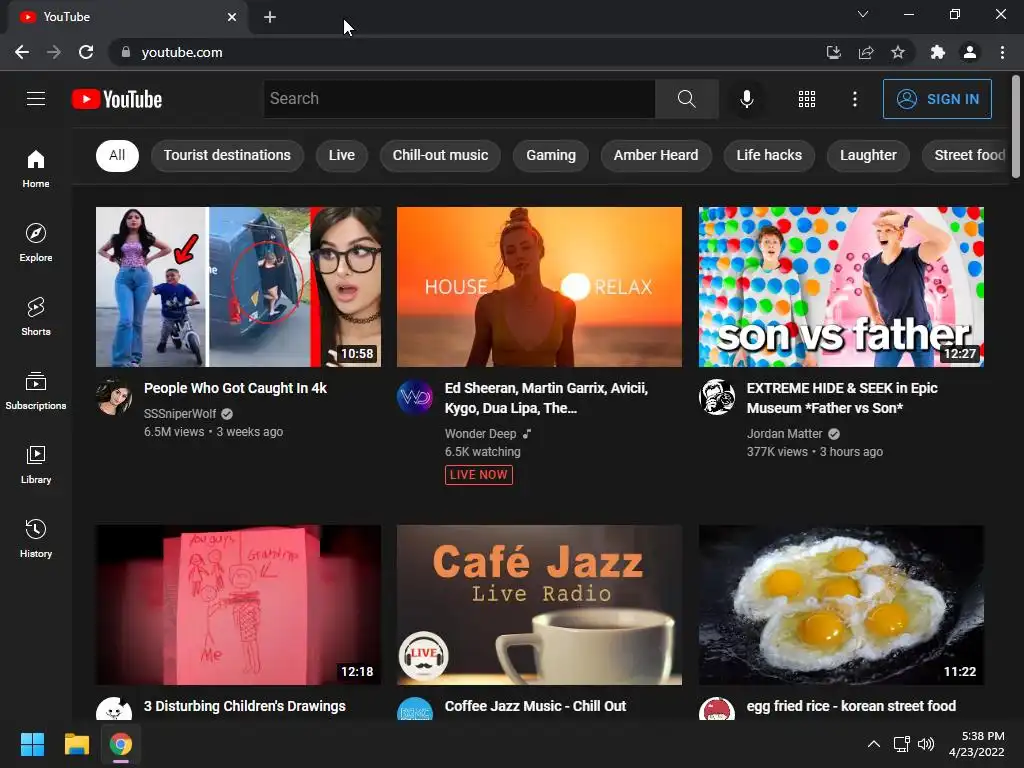Open File Explorer from the taskbar

[x=76, y=744]
